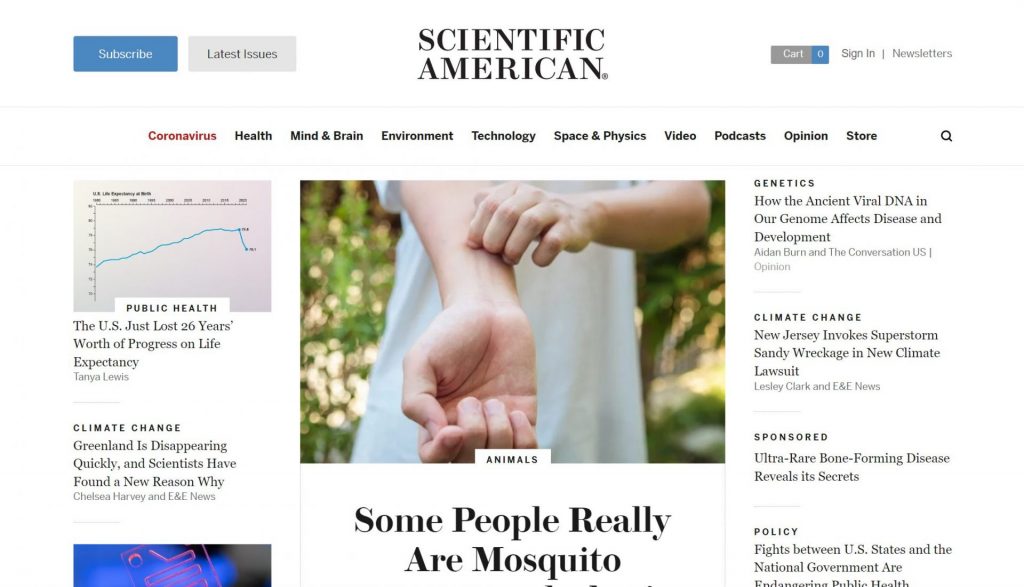Open the Ancient Viral DNA article
The height and width of the screenshot is (587, 1024).
(848, 219)
